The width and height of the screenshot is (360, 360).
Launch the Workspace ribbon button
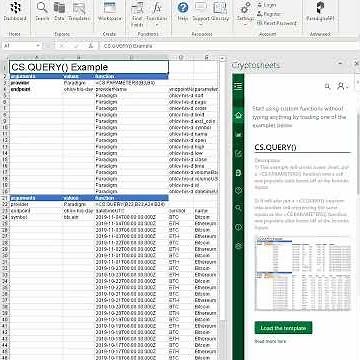(x=110, y=12)
